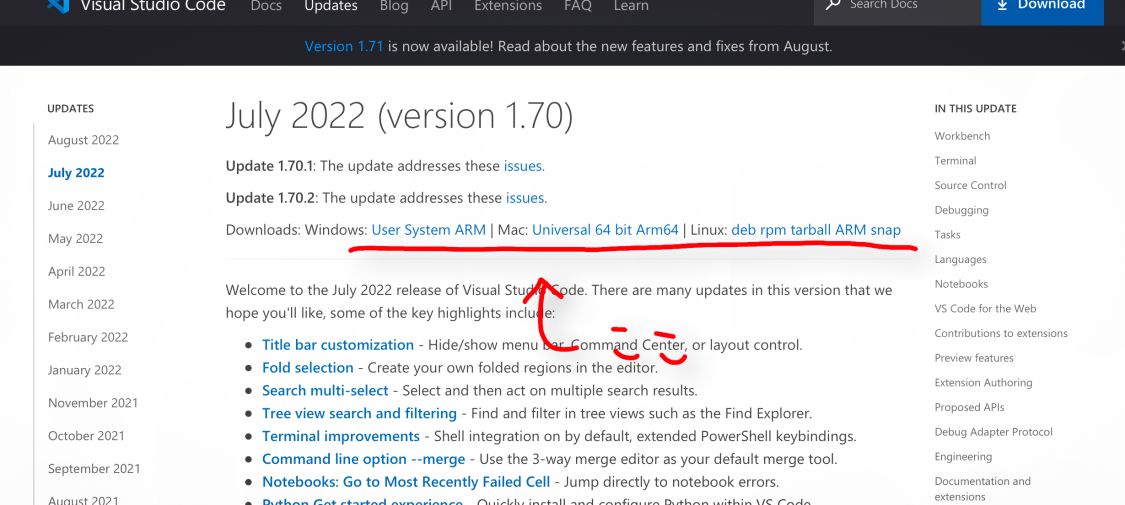
Task: Open Tree view search and filtering link
Action: (359, 414)
